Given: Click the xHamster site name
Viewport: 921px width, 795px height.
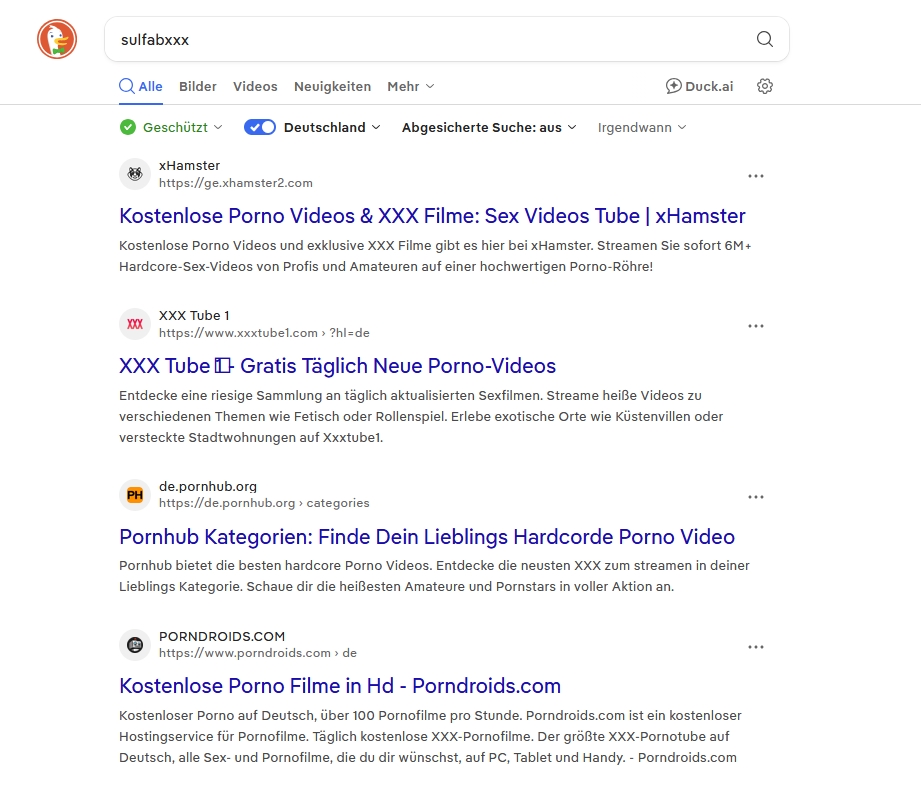Looking at the screenshot, I should click(x=189, y=166).
